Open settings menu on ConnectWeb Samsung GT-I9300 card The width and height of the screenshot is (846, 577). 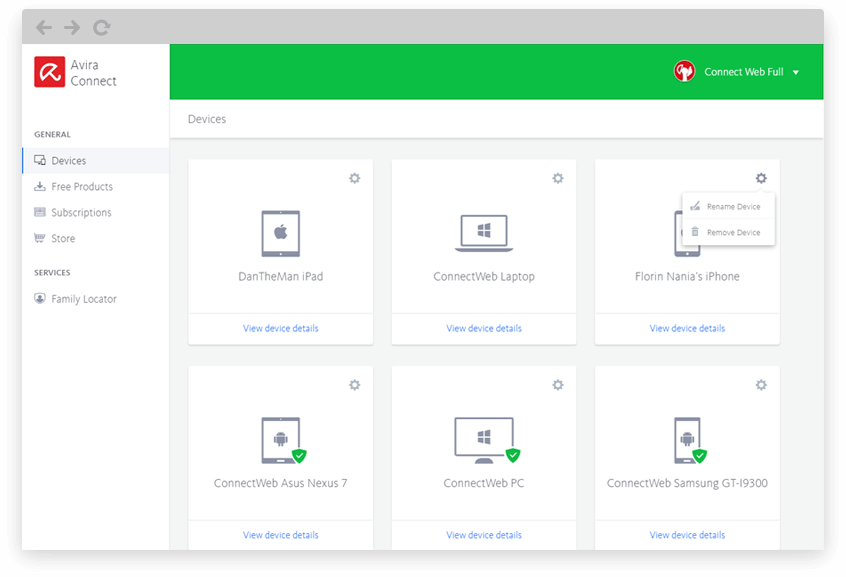pos(761,384)
